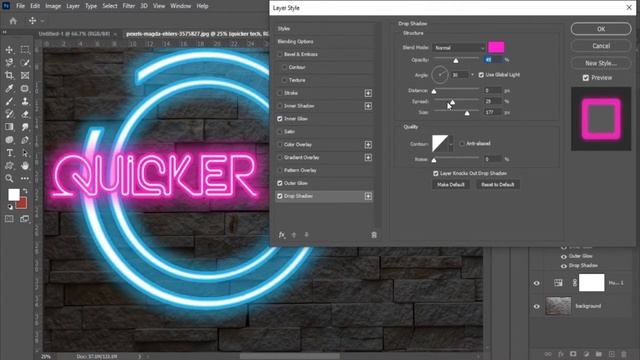
Task: Open the Window menu
Action: click(x=181, y=6)
